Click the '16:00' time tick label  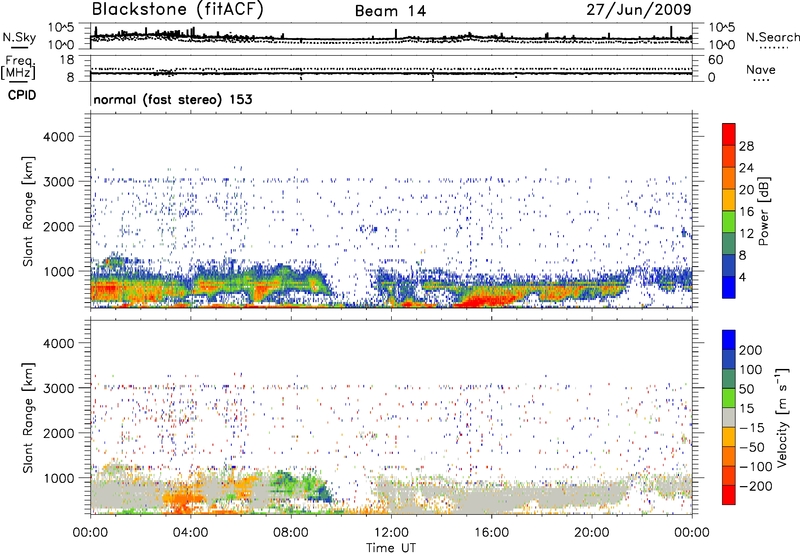point(491,533)
